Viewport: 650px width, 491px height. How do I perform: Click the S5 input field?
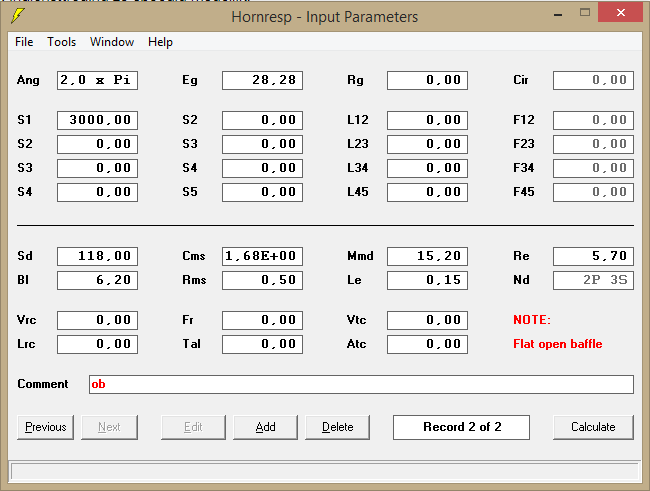pyautogui.click(x=262, y=192)
